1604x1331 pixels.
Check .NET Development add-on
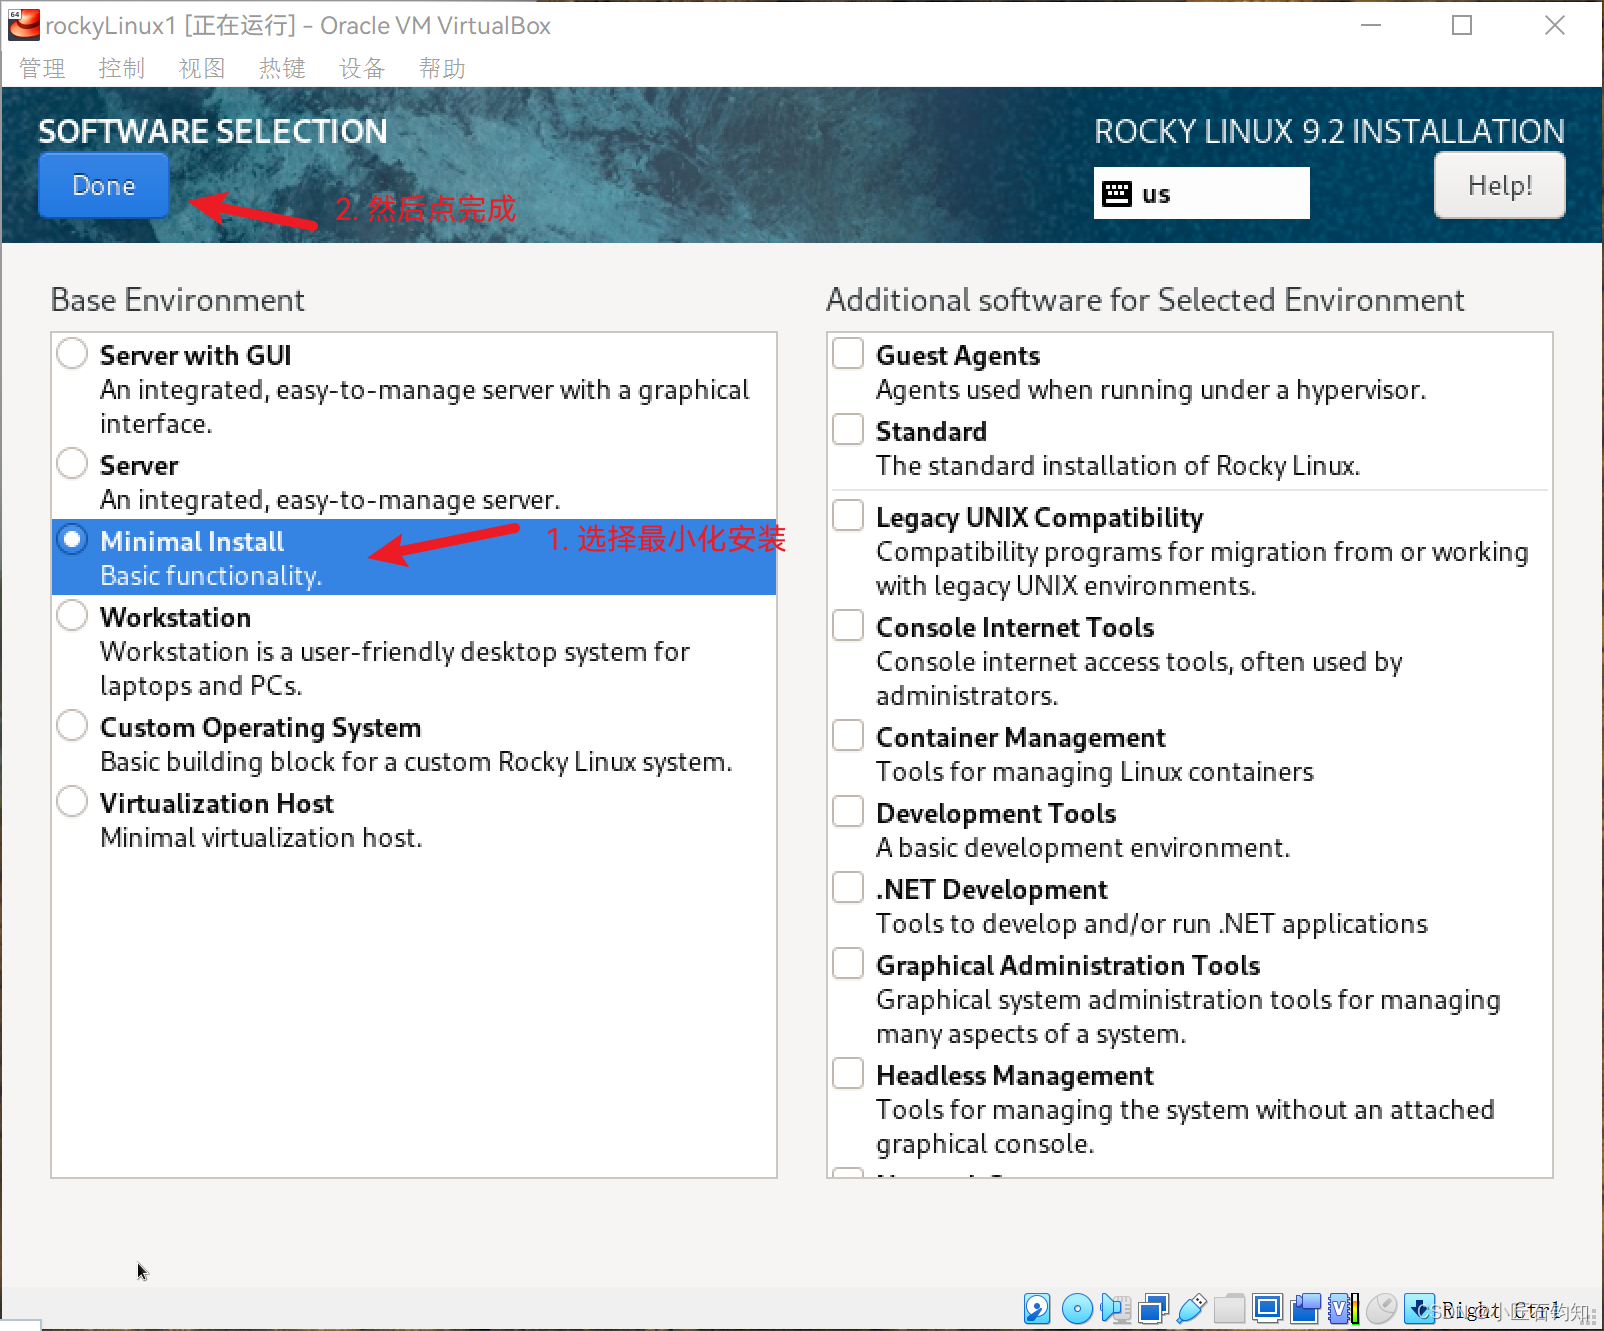pyautogui.click(x=848, y=887)
